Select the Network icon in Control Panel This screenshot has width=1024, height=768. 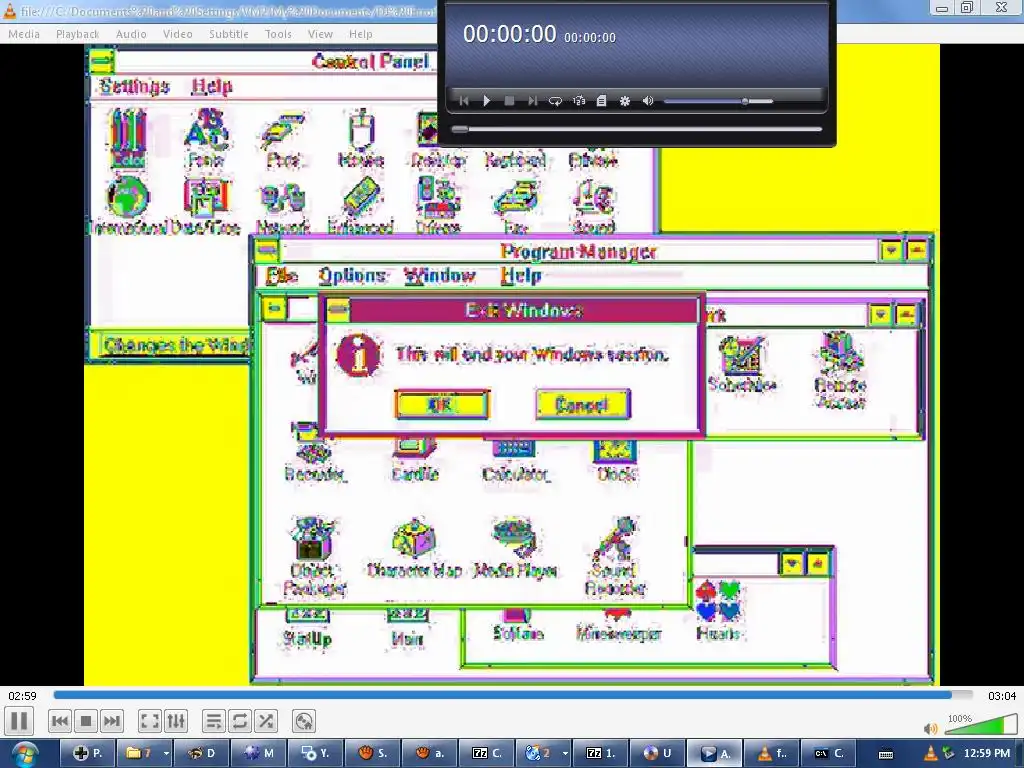click(x=282, y=206)
